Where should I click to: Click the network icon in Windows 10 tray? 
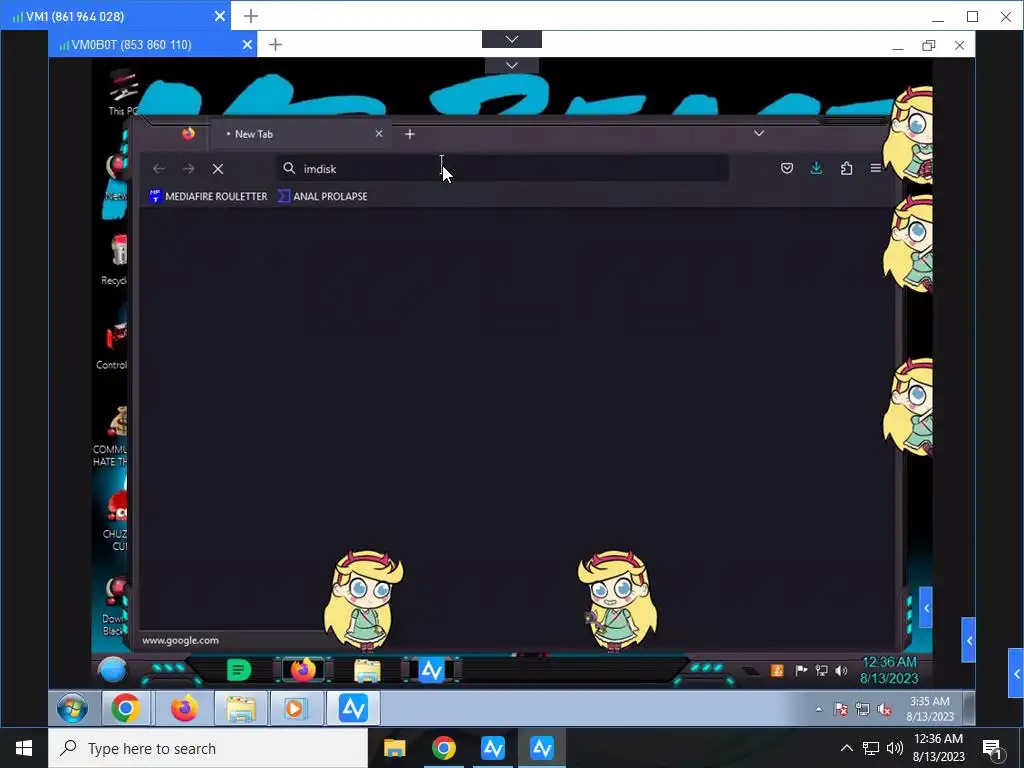[x=871, y=748]
